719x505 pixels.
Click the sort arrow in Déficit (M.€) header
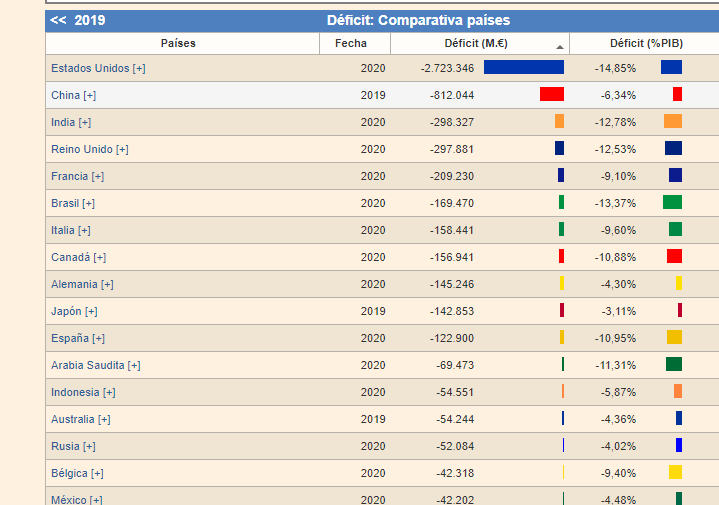click(560, 47)
